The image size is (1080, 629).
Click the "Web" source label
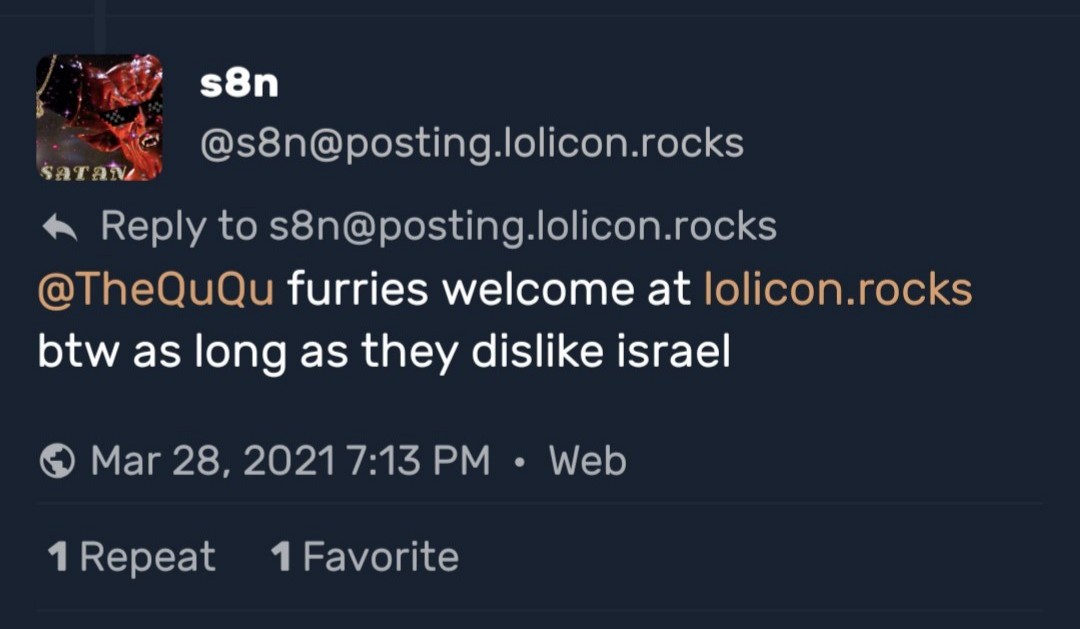point(587,461)
